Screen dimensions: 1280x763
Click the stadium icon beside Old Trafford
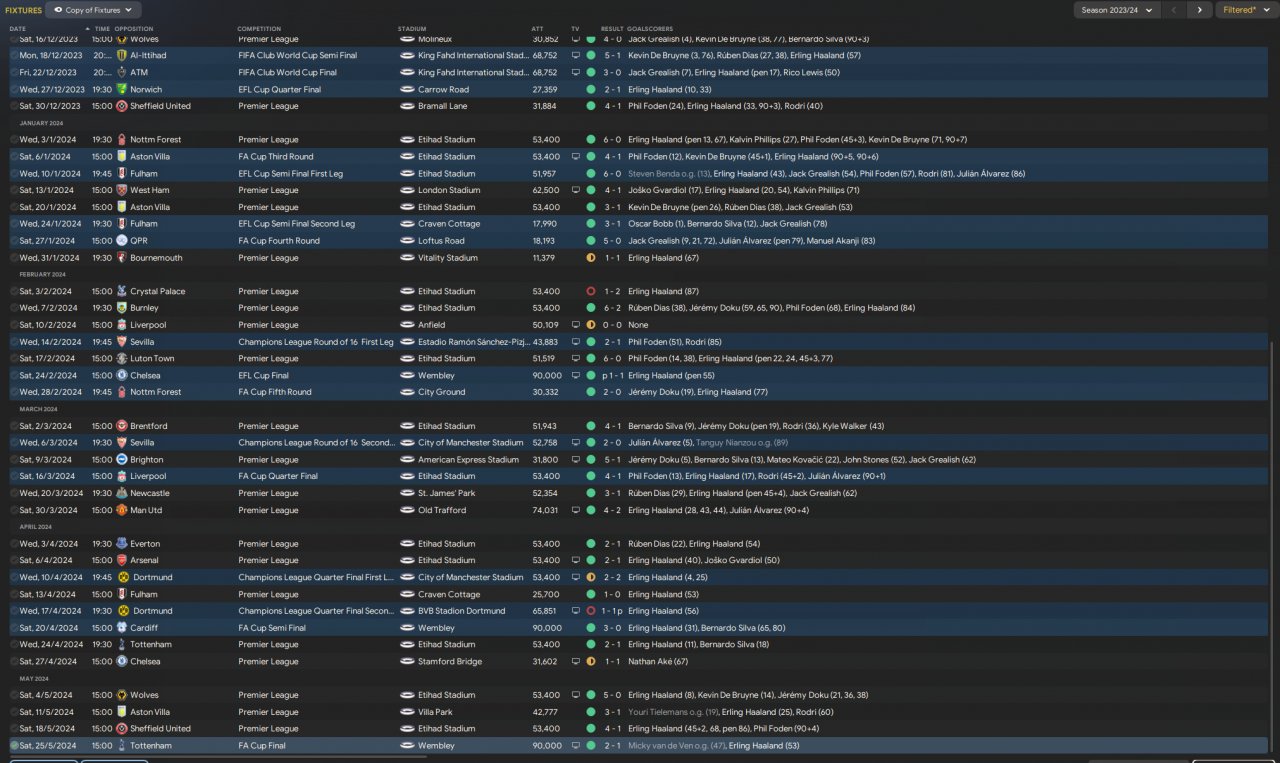point(407,510)
